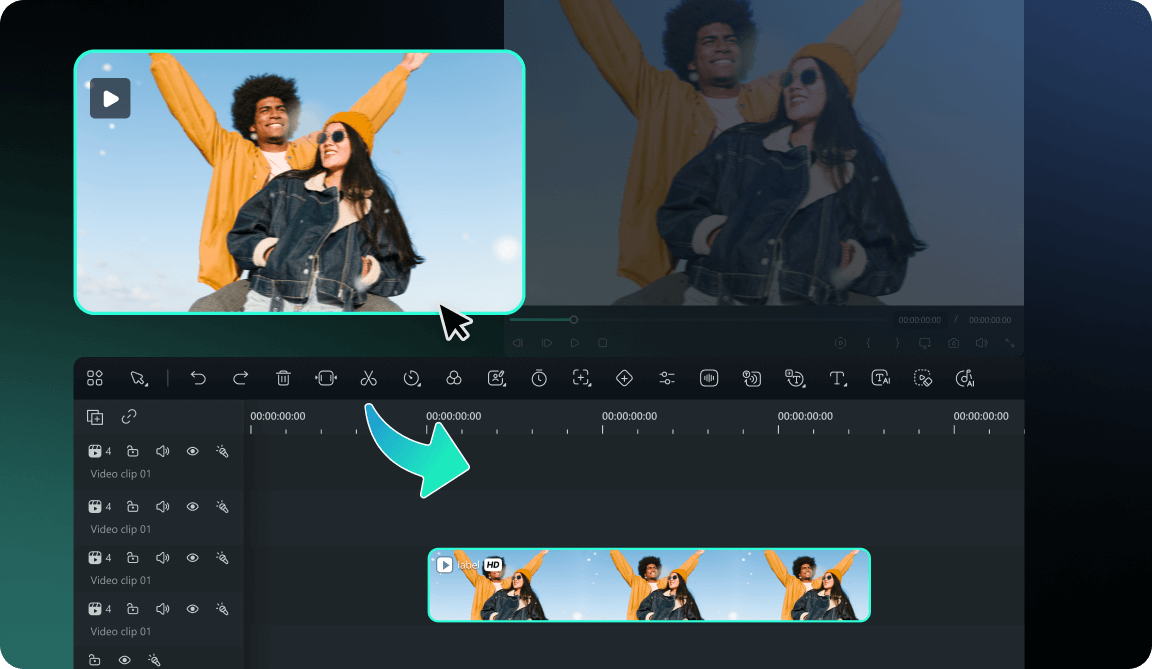This screenshot has width=1152, height=669.
Task: Select the HD clip on the timeline
Action: (x=649, y=585)
